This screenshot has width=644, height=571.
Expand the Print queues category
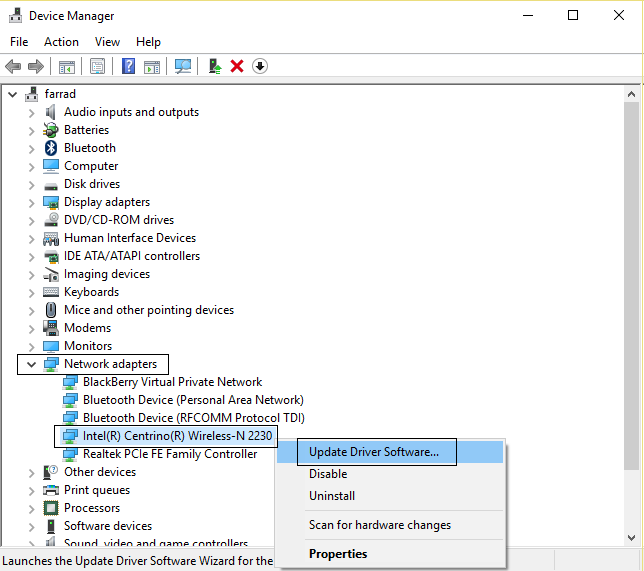pos(31,490)
